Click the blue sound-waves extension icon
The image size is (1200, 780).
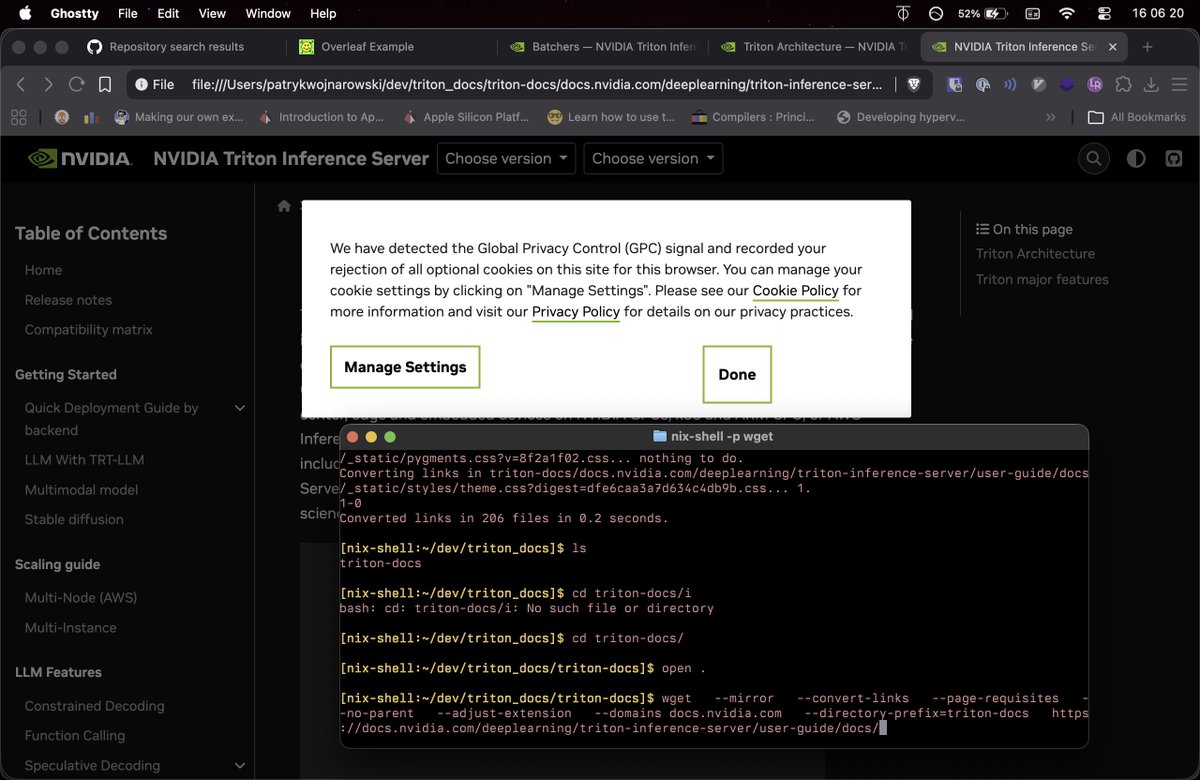point(1011,85)
